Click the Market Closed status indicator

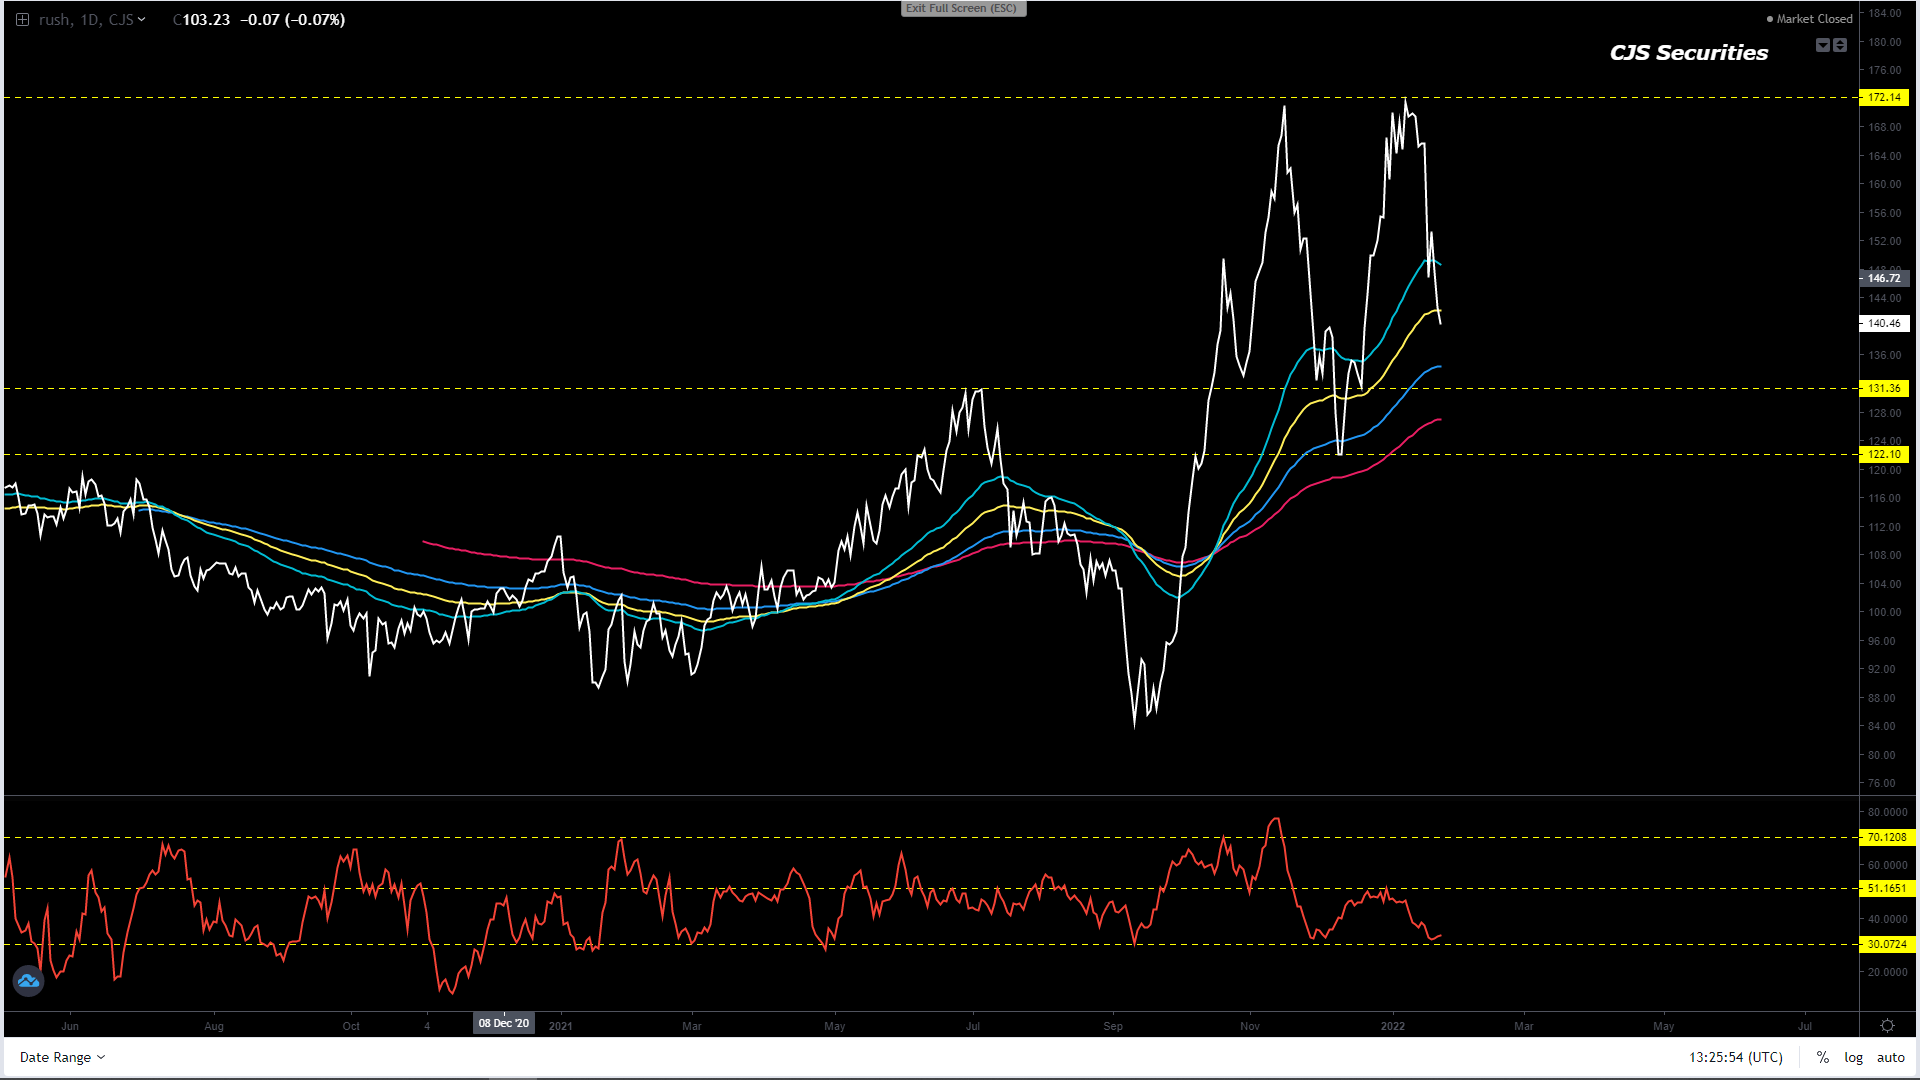1809,19
